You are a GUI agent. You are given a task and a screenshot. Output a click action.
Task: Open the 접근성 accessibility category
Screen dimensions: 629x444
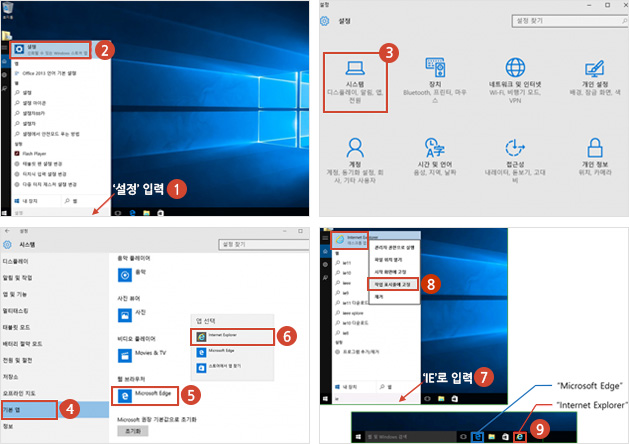(515, 160)
